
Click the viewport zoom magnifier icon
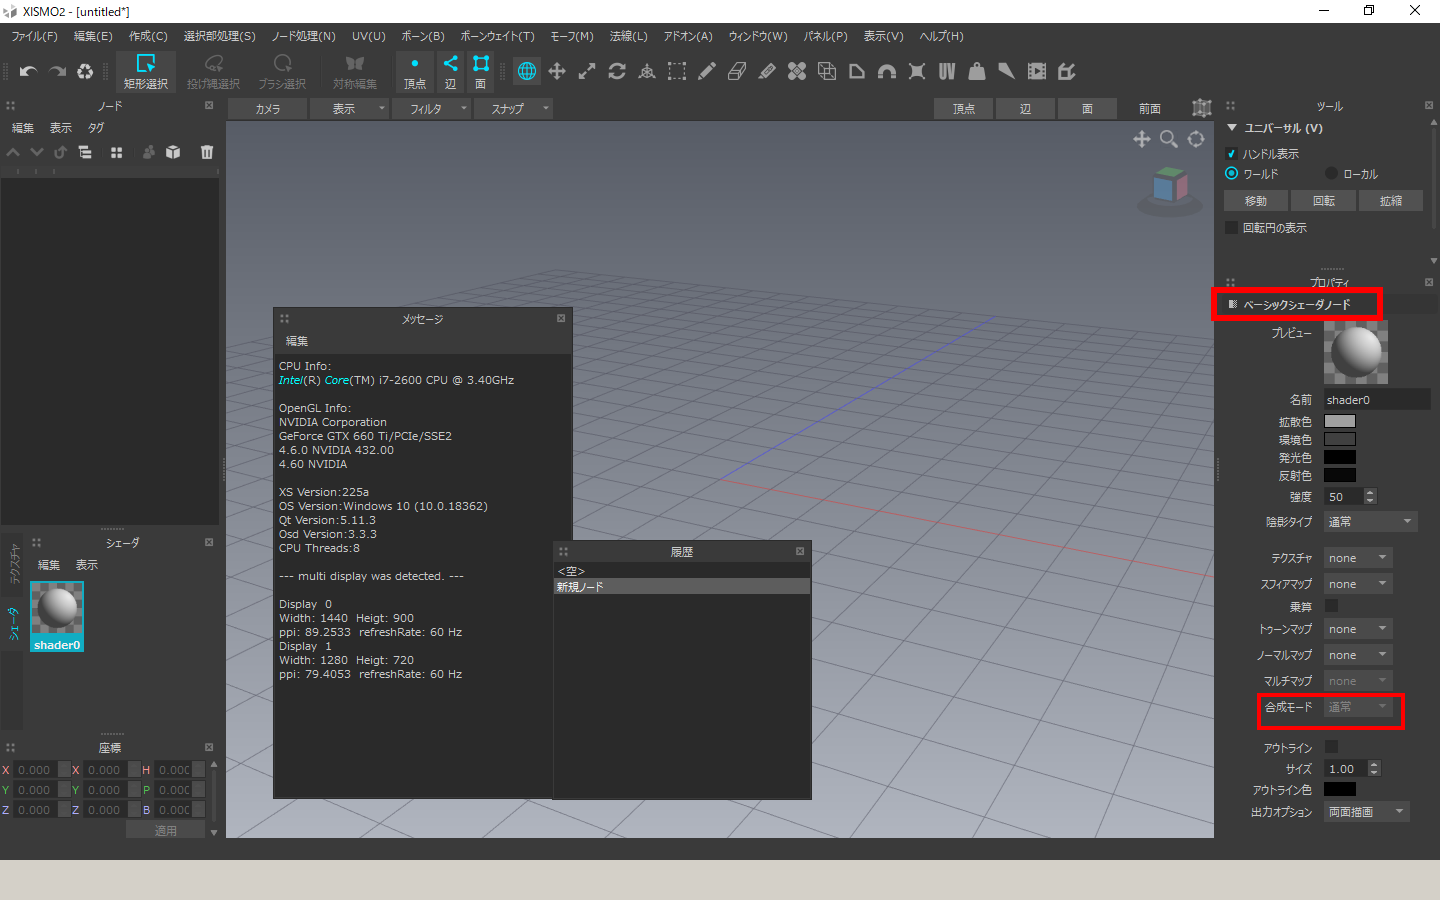click(x=1169, y=139)
